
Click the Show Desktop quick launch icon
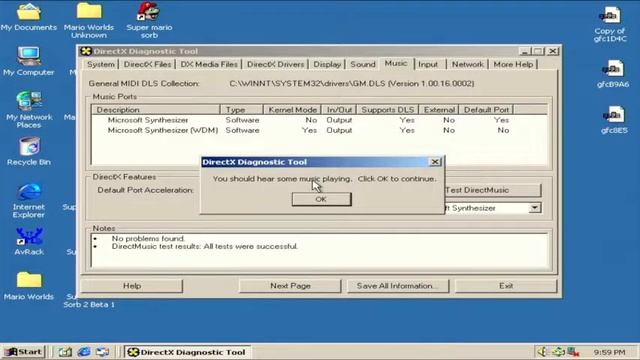64,352
